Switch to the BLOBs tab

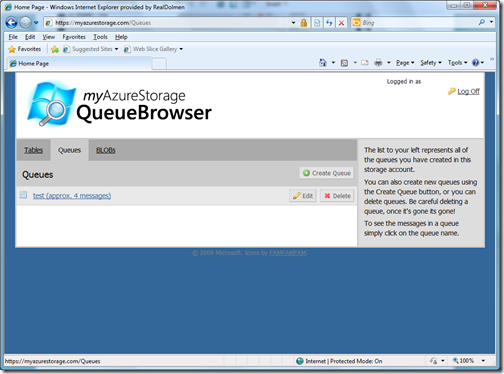point(106,150)
